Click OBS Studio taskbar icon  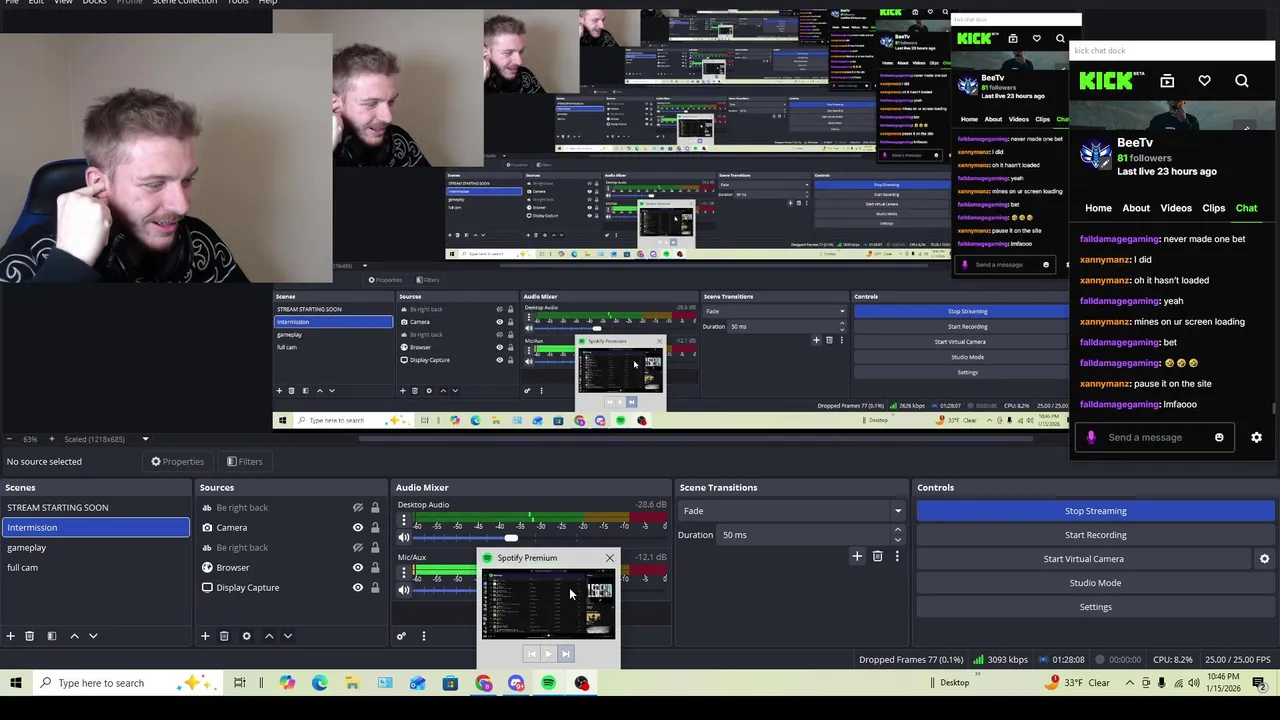click(x=581, y=683)
